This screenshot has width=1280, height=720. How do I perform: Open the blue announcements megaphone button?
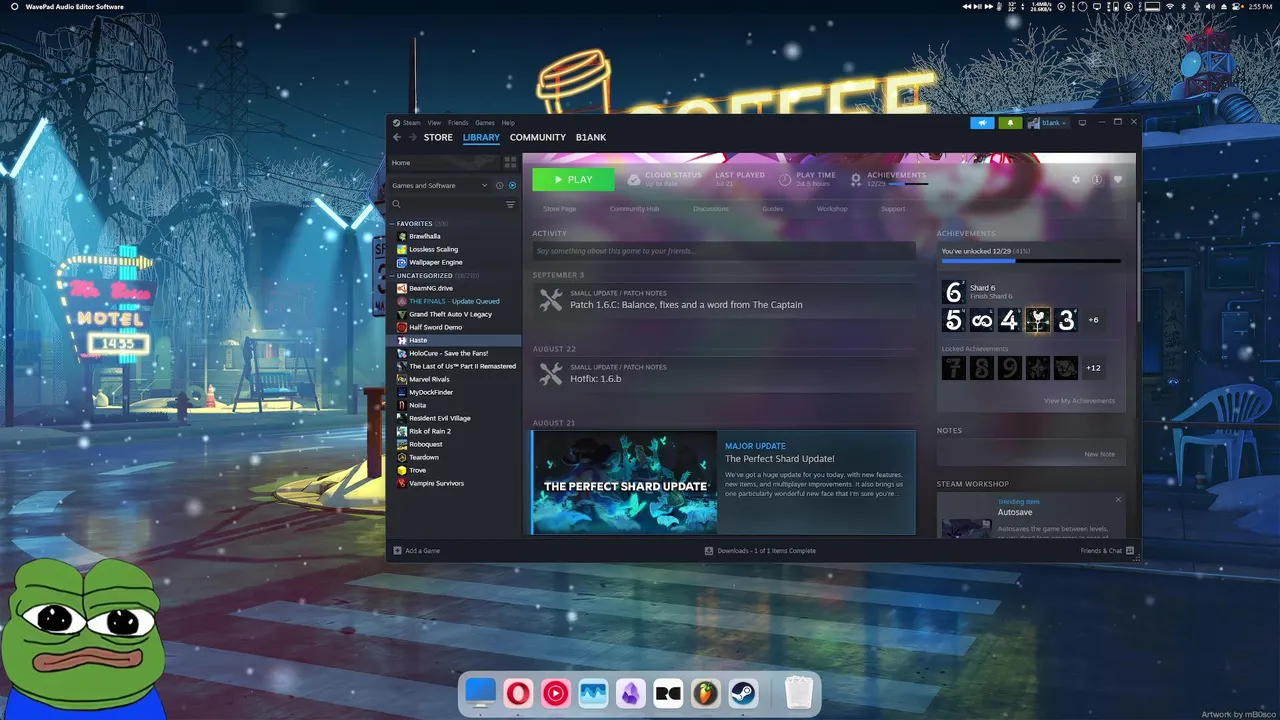coord(982,123)
